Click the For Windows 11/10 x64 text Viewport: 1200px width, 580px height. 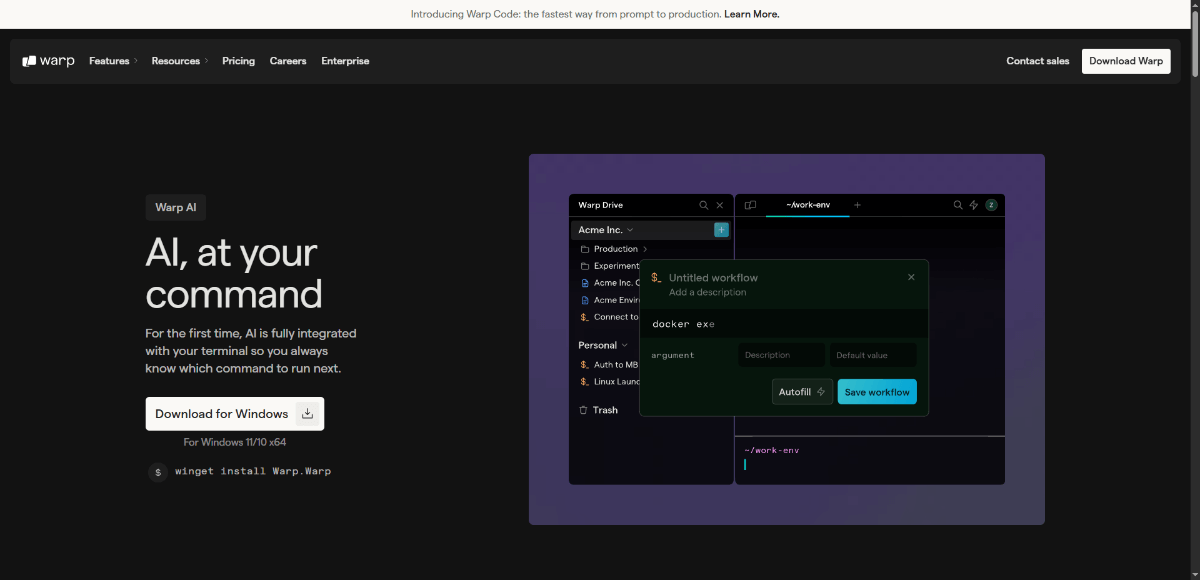[235, 442]
